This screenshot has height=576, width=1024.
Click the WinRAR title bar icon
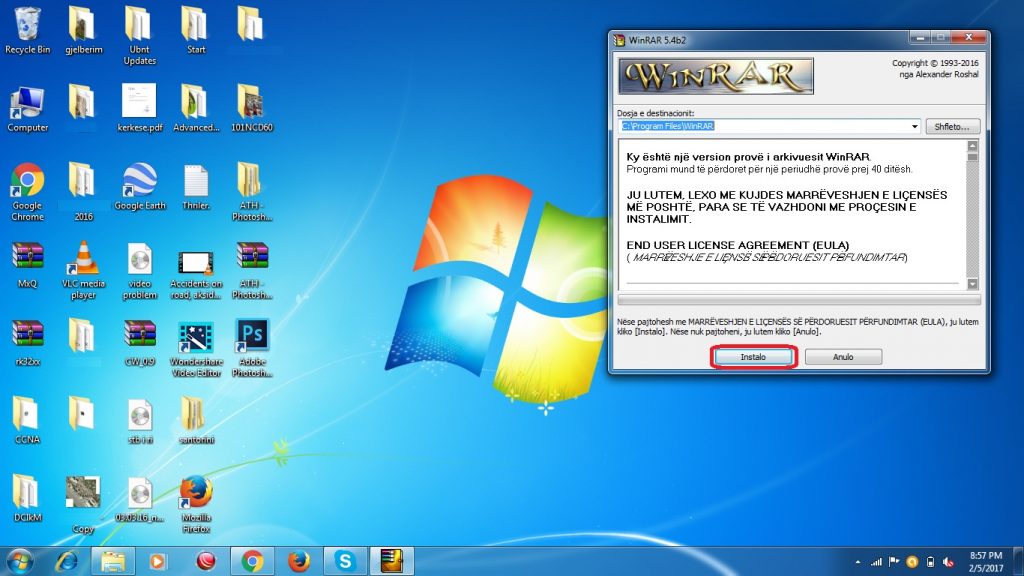618,40
